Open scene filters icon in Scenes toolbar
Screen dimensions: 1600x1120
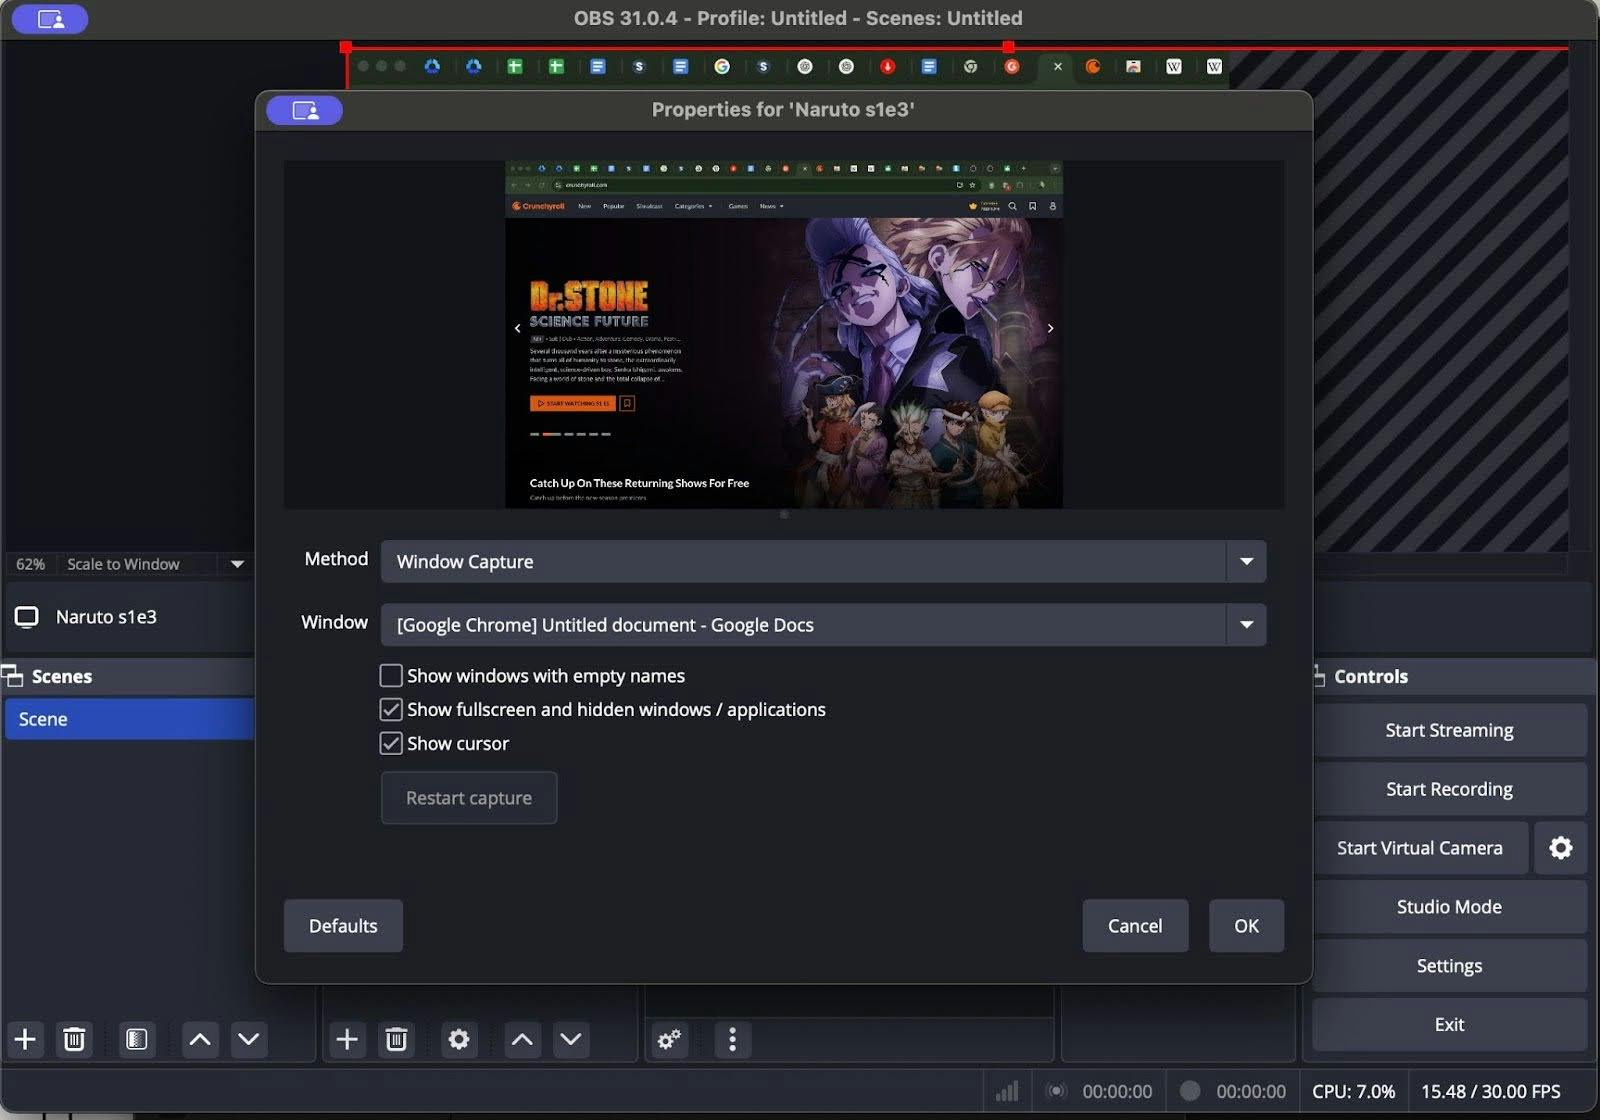(x=137, y=1040)
